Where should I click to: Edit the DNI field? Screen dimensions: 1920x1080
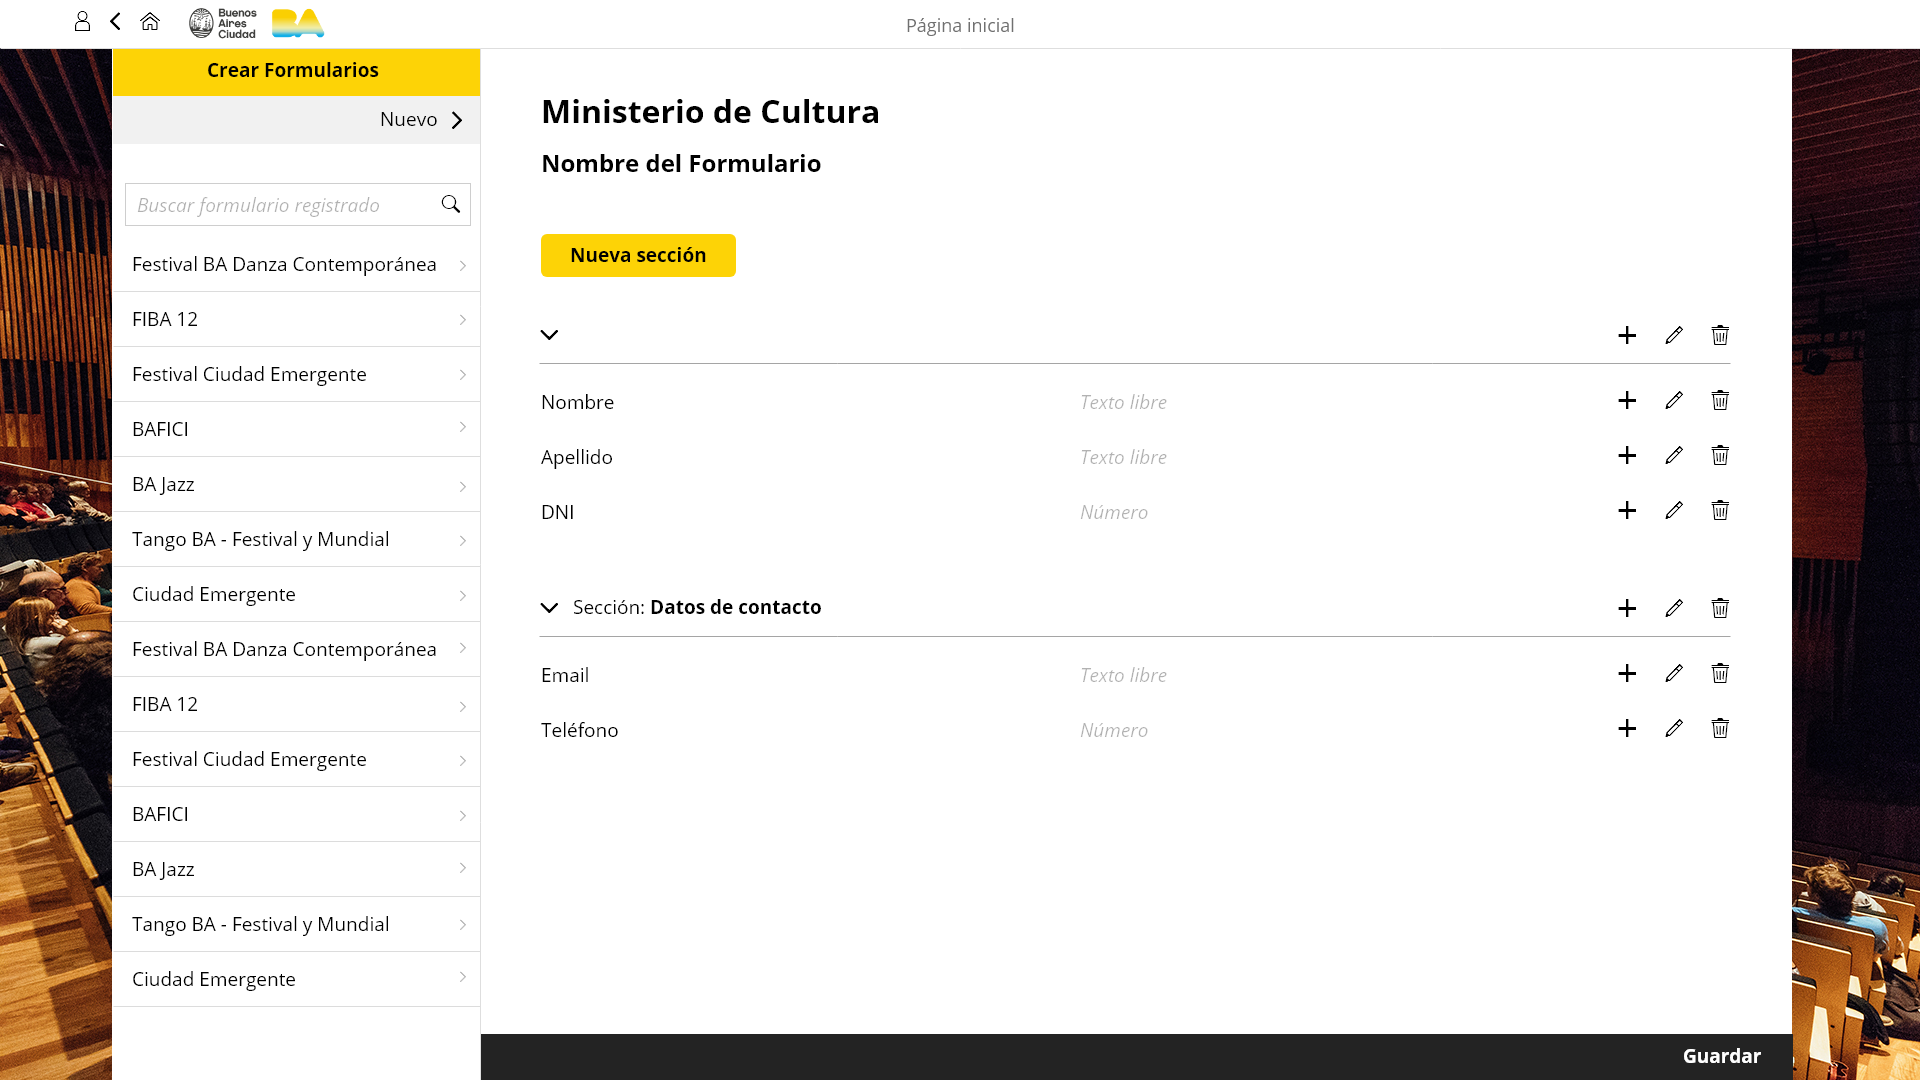click(1674, 510)
